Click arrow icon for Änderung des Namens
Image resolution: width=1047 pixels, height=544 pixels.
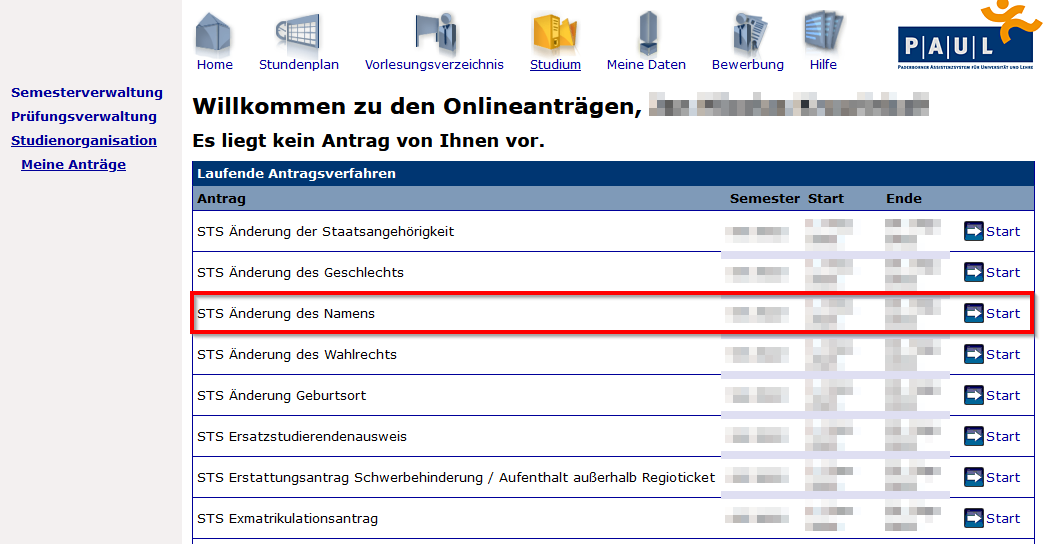point(974,314)
